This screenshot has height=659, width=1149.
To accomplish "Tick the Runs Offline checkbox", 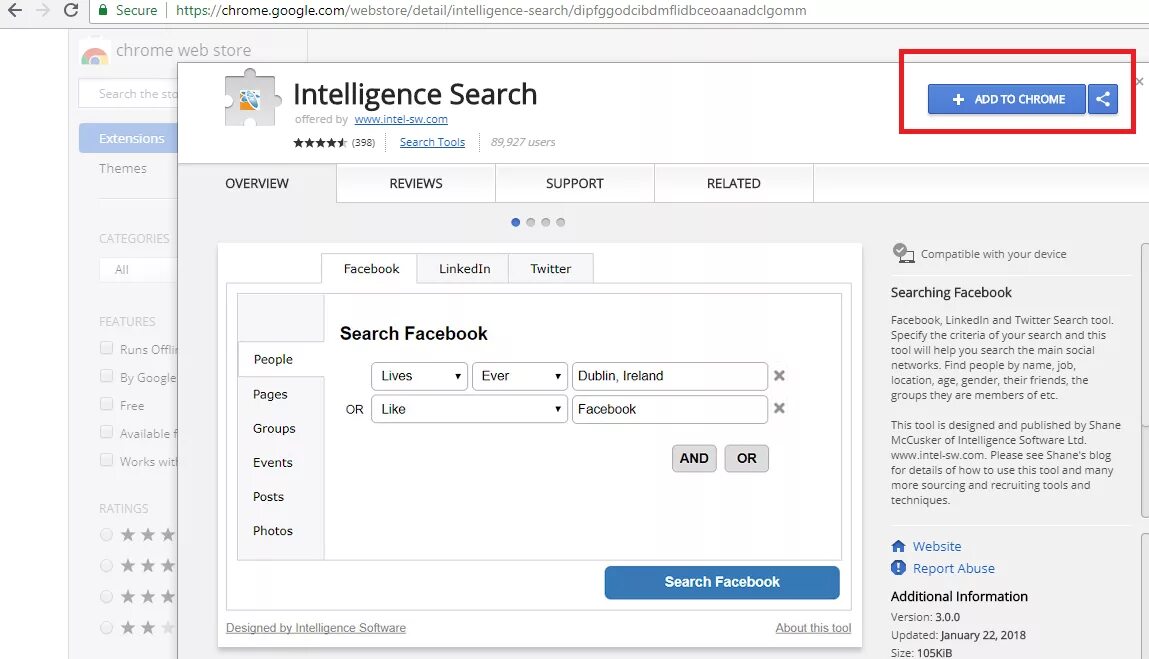I will point(106,348).
